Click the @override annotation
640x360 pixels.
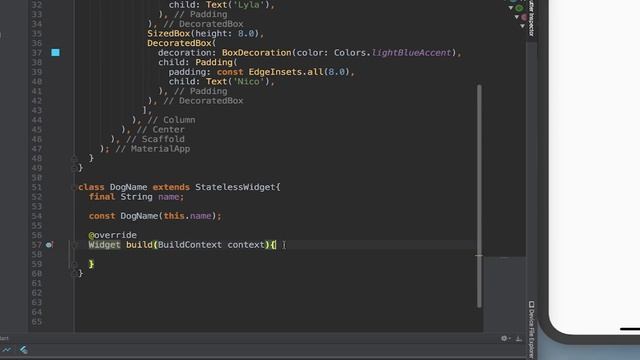113,235
